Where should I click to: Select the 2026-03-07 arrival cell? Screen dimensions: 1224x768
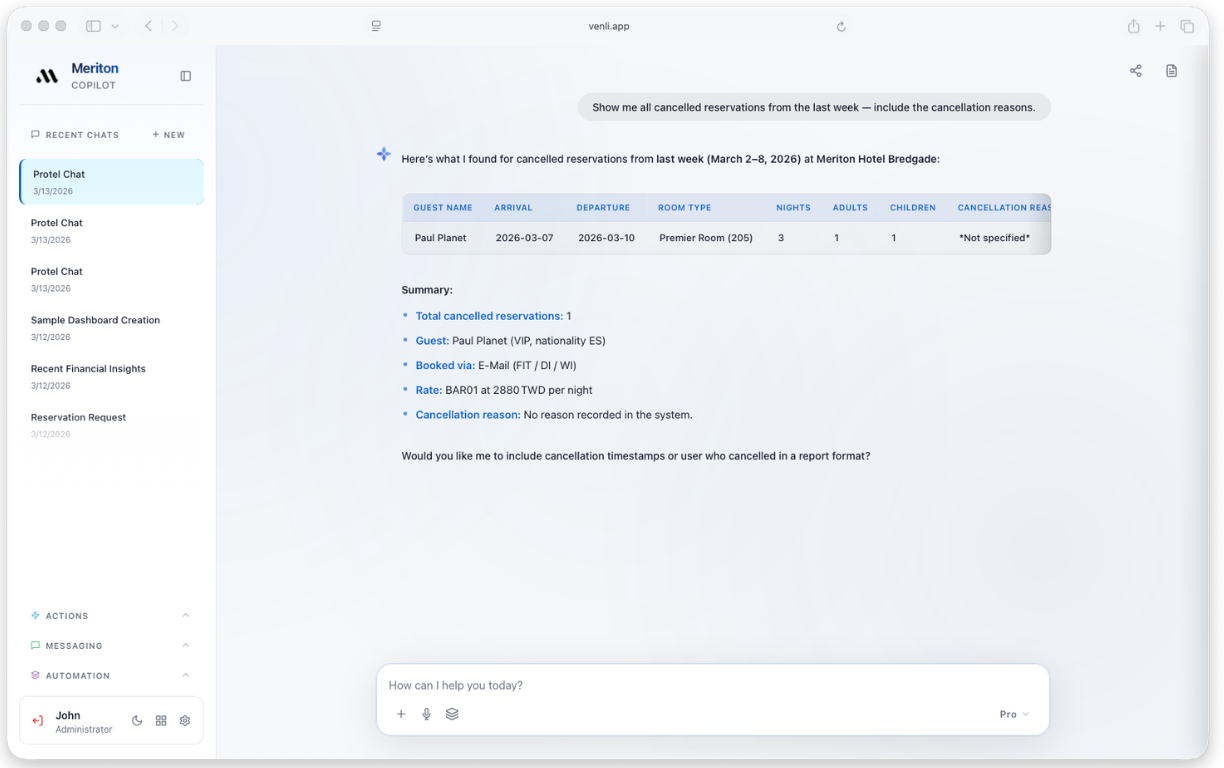524,238
